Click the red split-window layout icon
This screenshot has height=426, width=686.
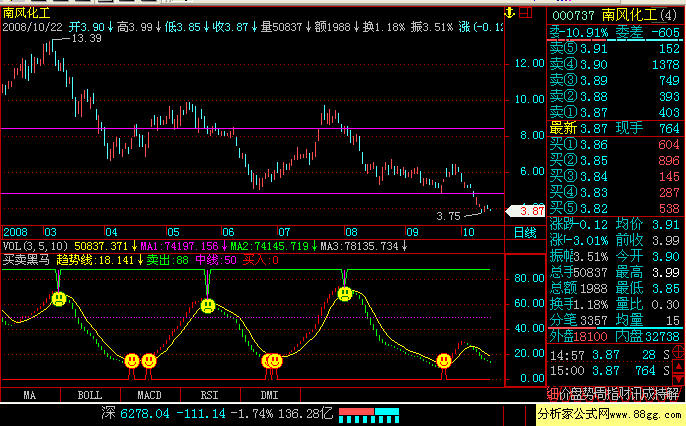525,13
